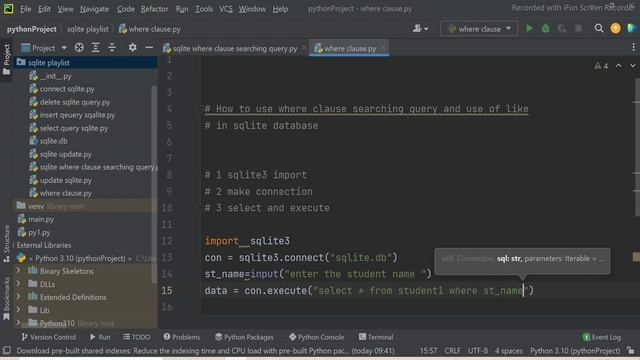The height and width of the screenshot is (360, 640).
Task: Expand the Python310 library root node
Action: coord(18,323)
